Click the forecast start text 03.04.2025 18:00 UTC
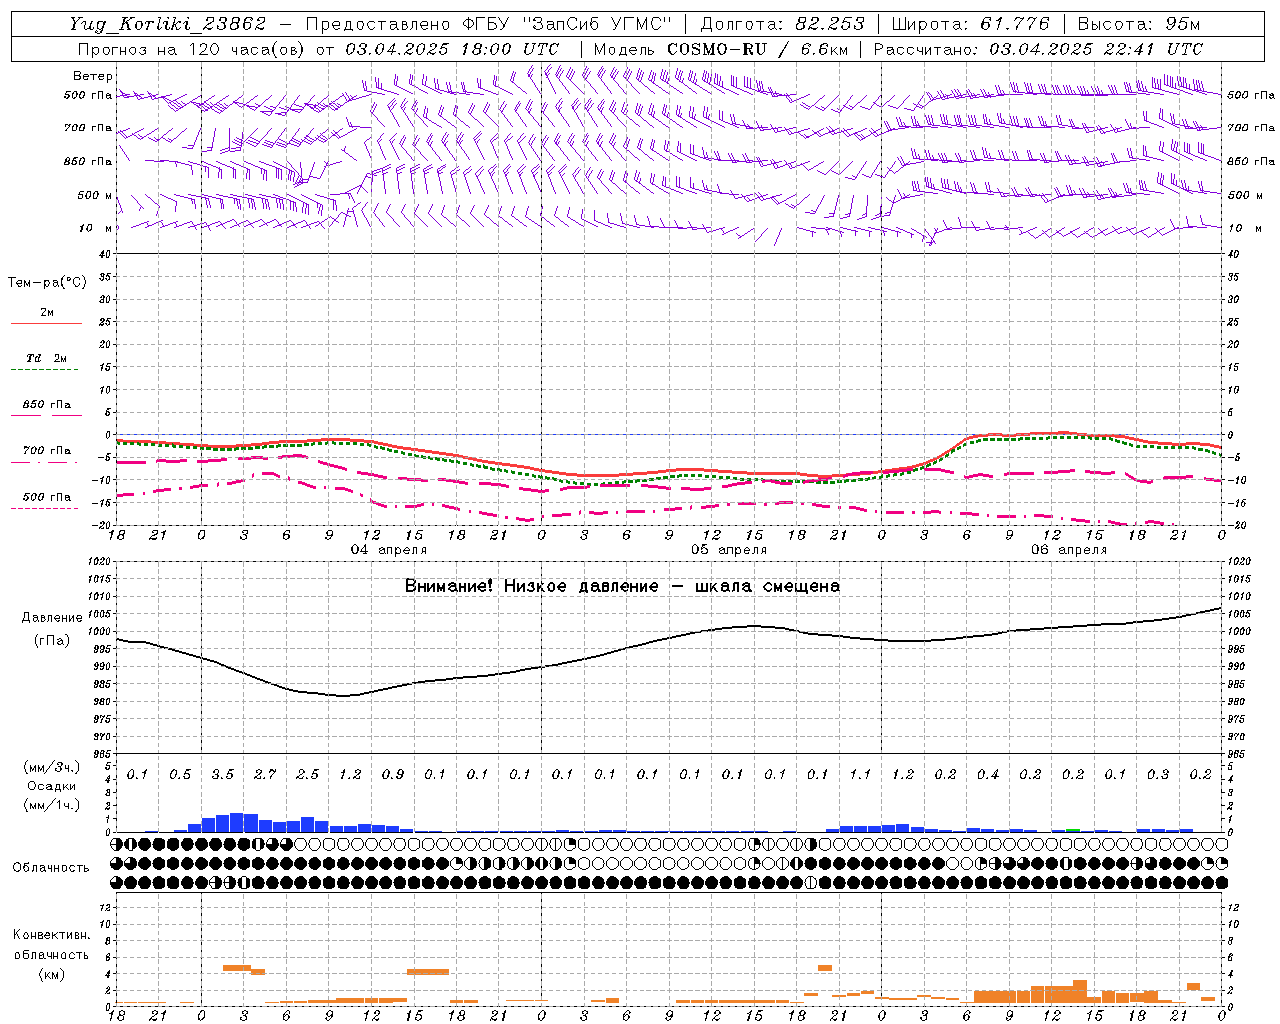The height and width of the screenshot is (1024, 1280). (x=453, y=49)
